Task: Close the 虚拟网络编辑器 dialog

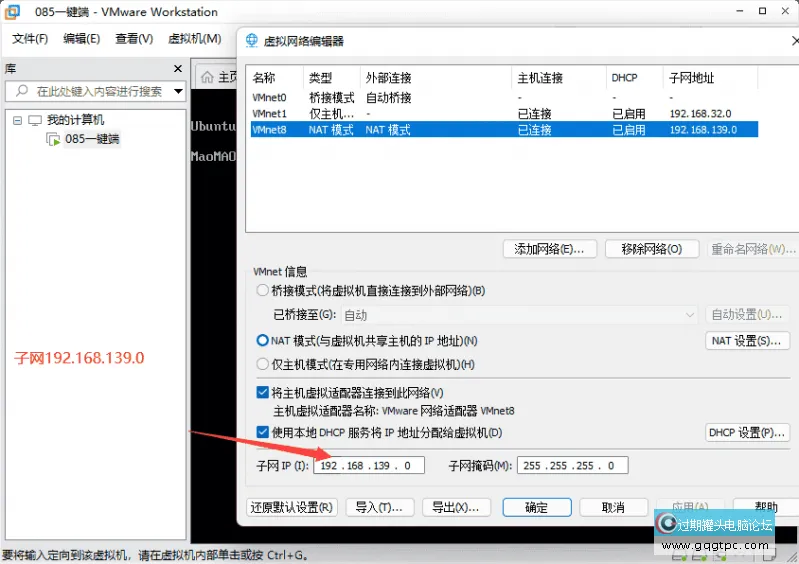Action: pos(794,41)
